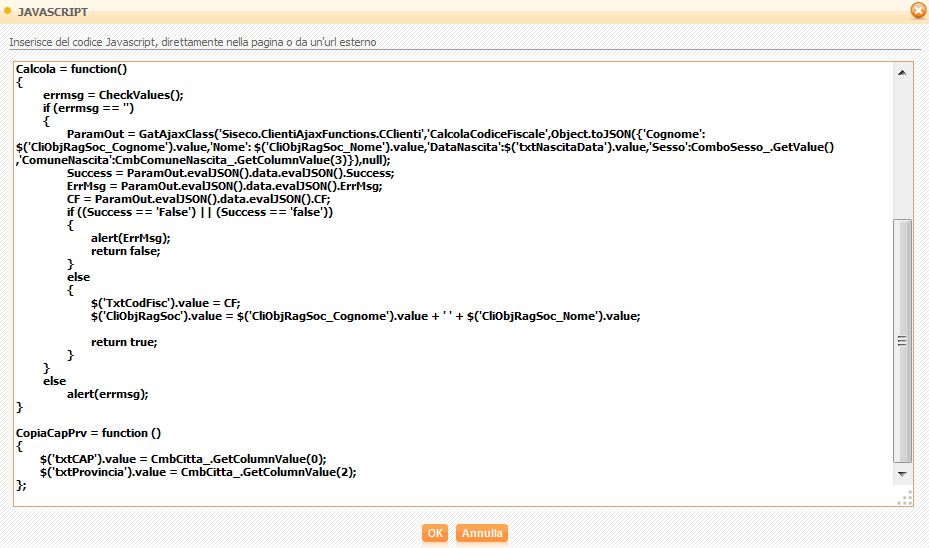This screenshot has width=929, height=548.
Task: Place the cursor on the "Calcola = function()" line
Action: 71,69
